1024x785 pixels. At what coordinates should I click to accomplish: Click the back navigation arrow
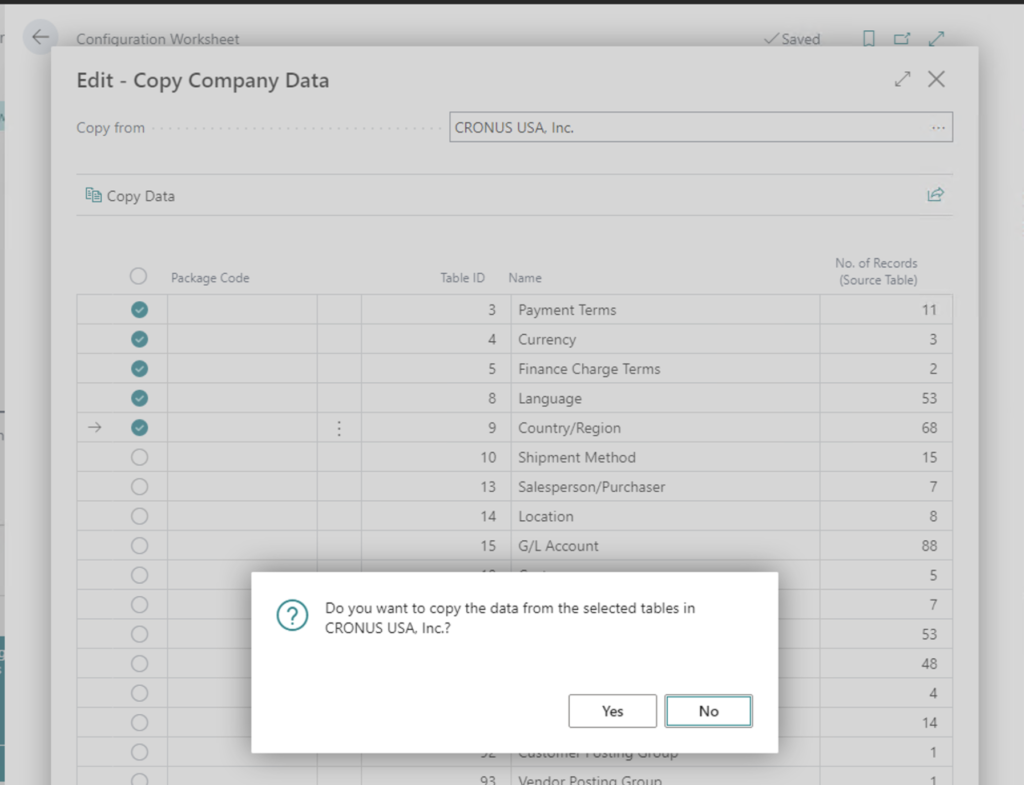click(x=39, y=37)
